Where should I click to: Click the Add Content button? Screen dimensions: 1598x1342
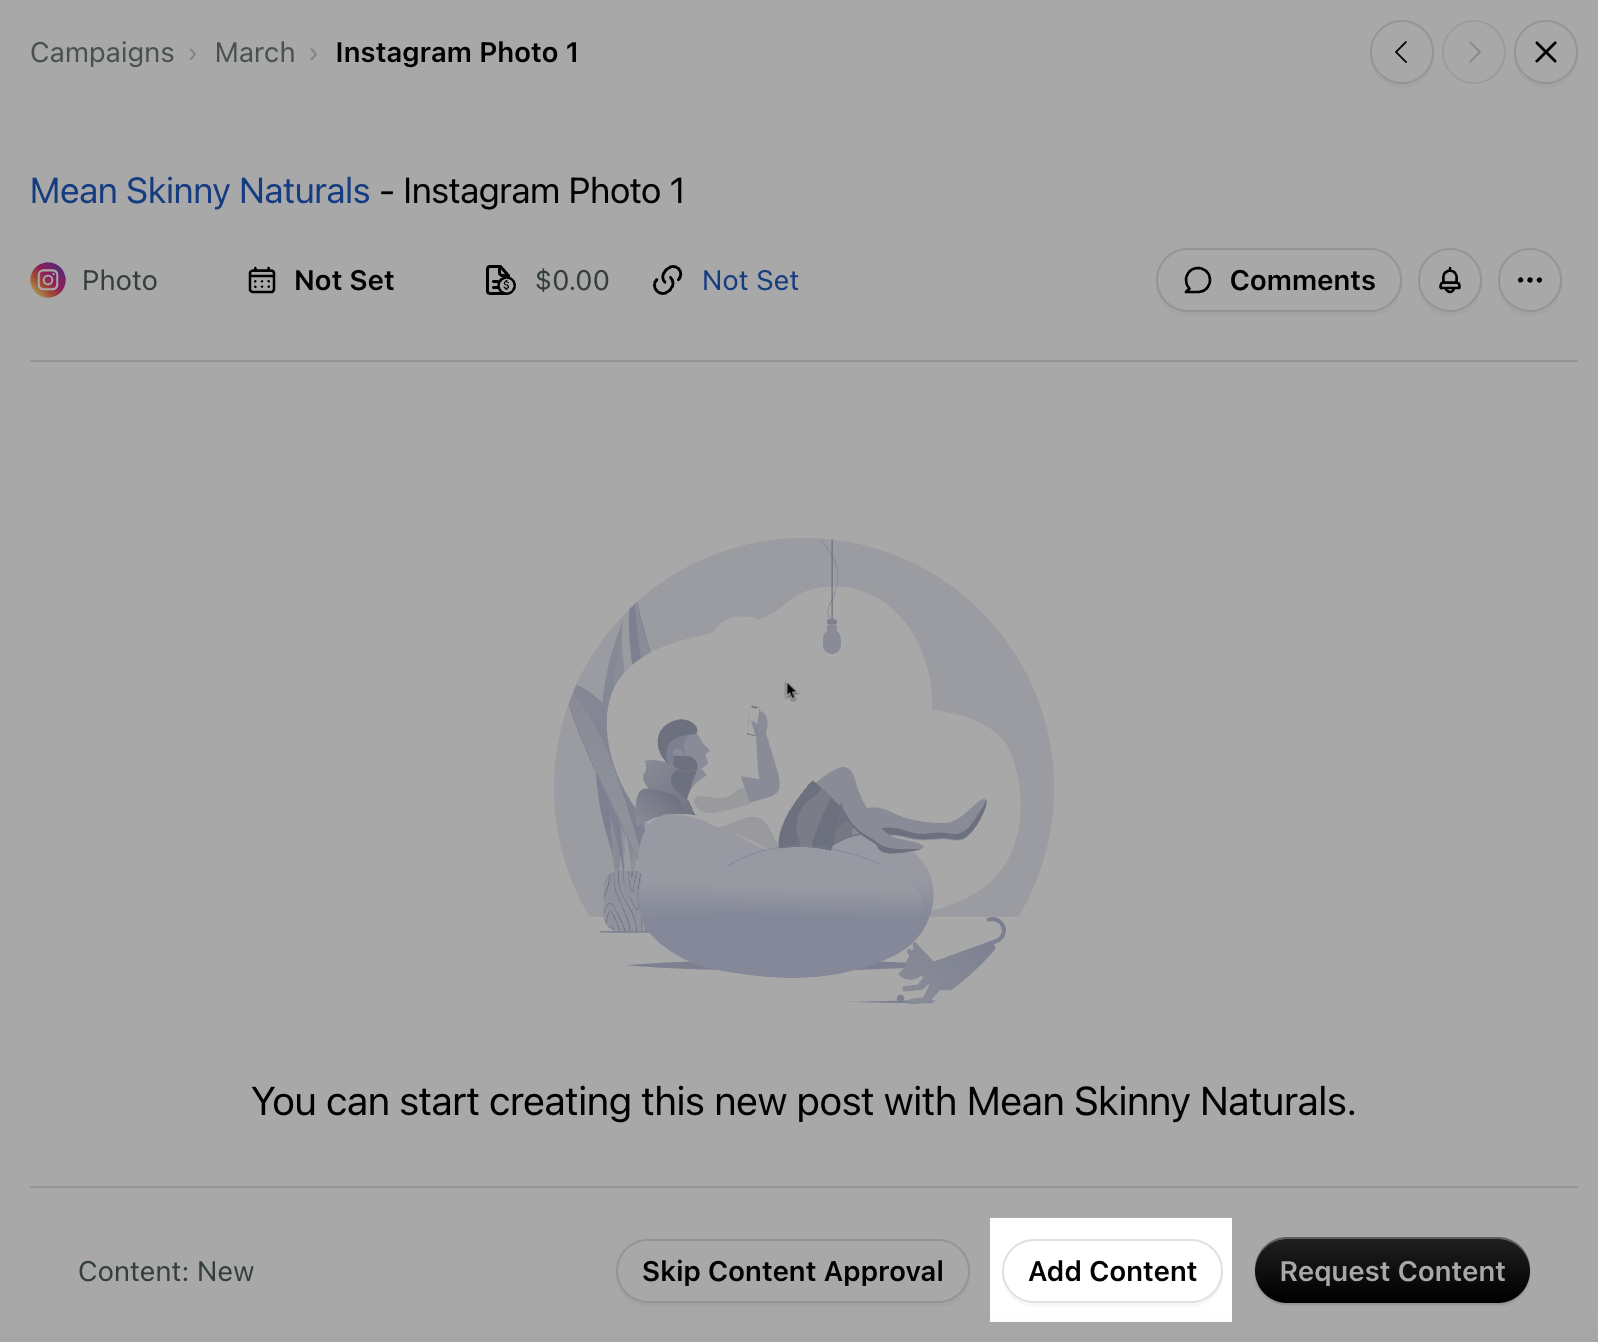tap(1112, 1271)
